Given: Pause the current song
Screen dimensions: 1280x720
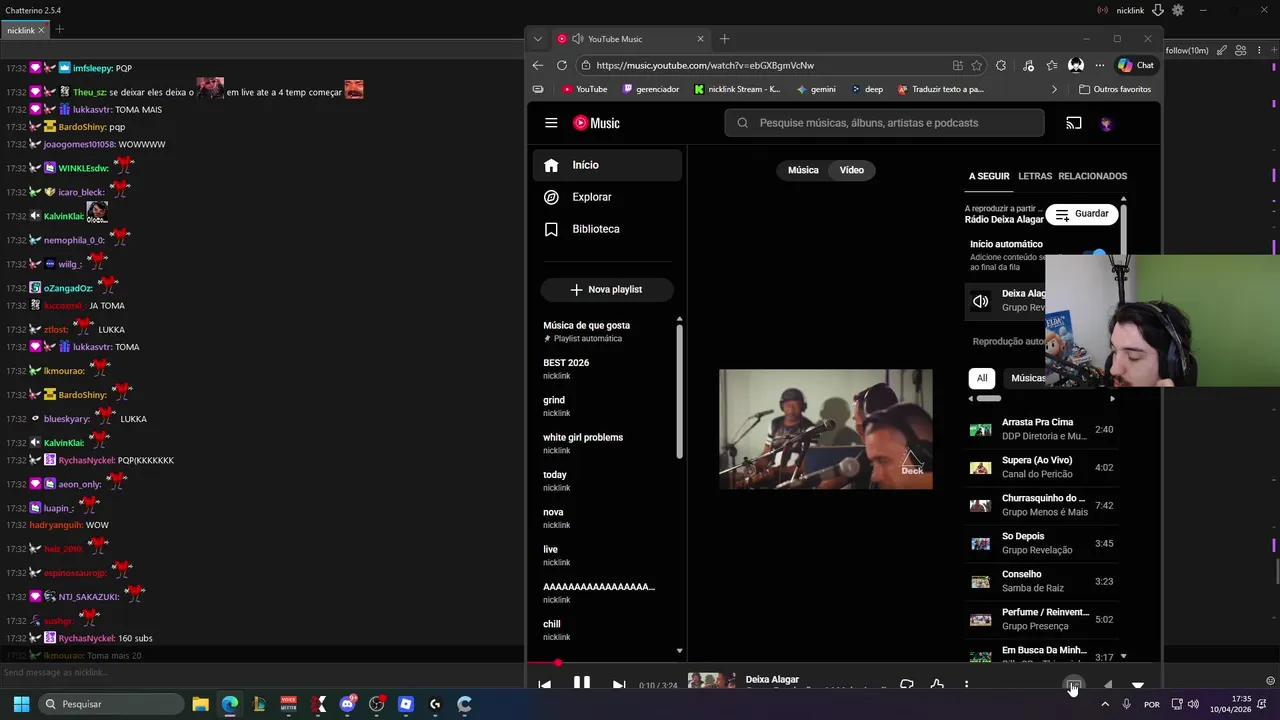Looking at the screenshot, I should click(581, 684).
